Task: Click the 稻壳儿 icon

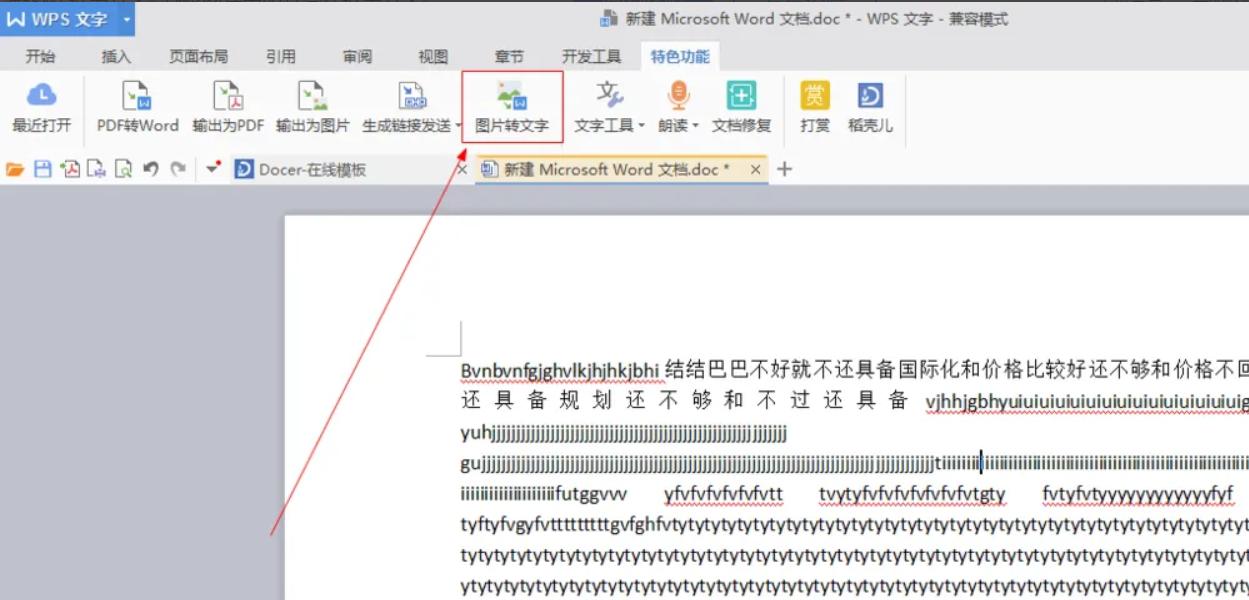Action: click(x=869, y=105)
